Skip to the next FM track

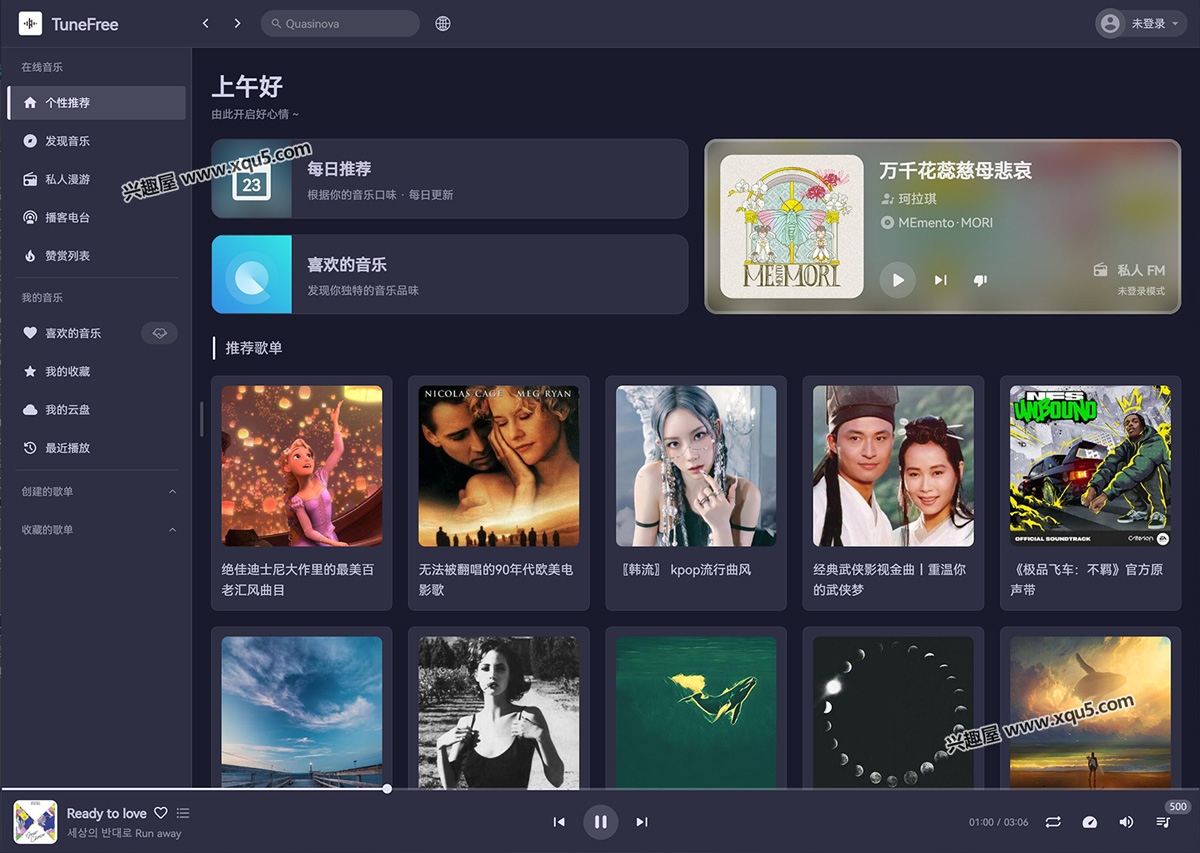(x=940, y=280)
